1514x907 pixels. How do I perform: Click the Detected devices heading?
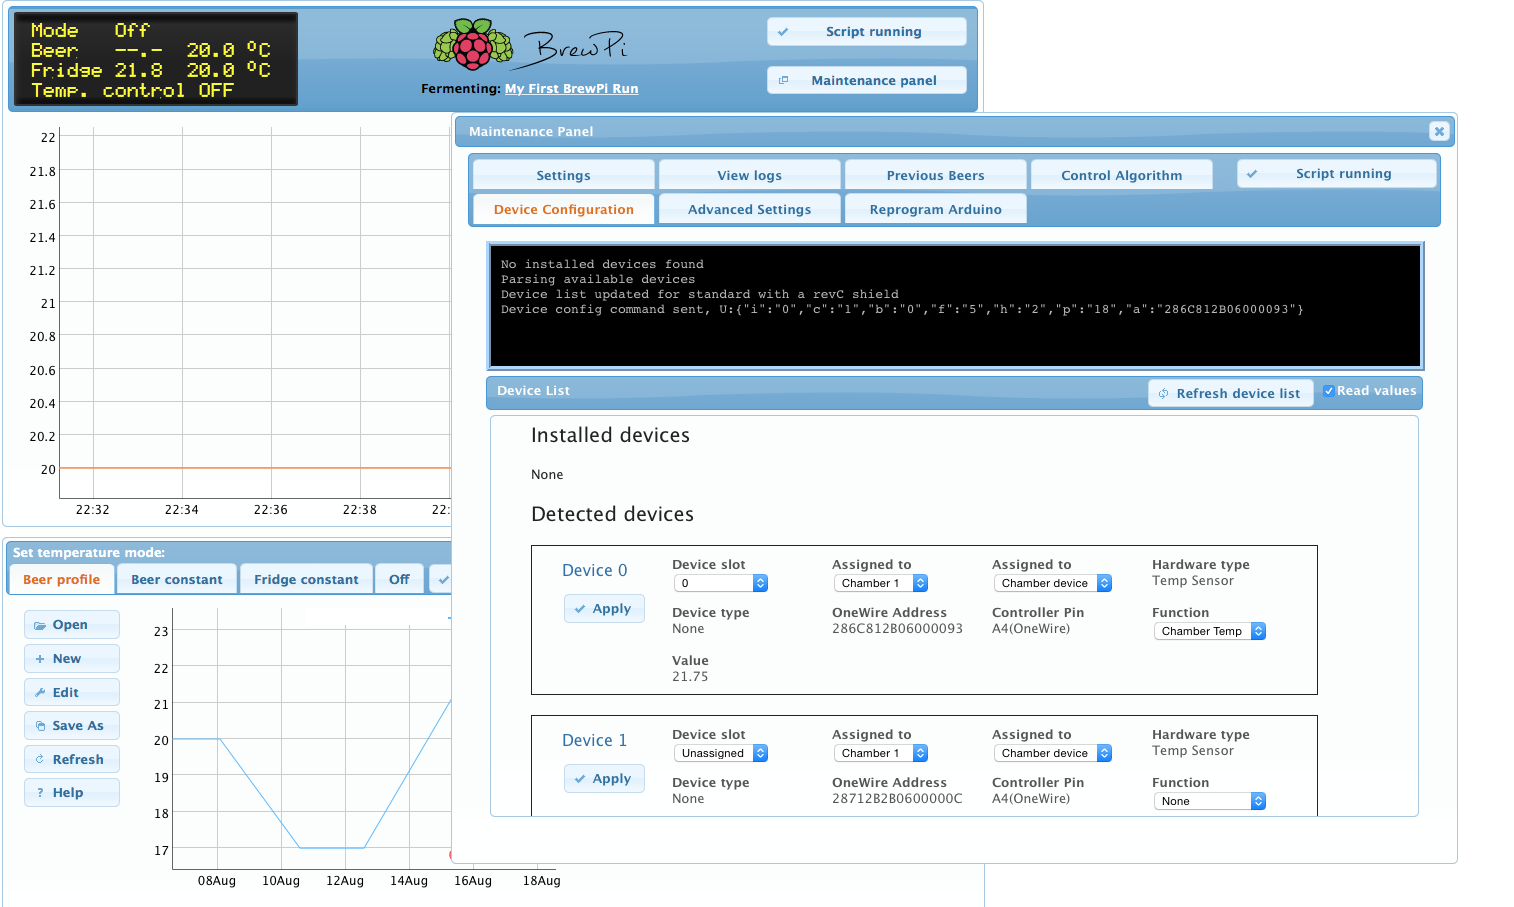pyautogui.click(x=612, y=514)
